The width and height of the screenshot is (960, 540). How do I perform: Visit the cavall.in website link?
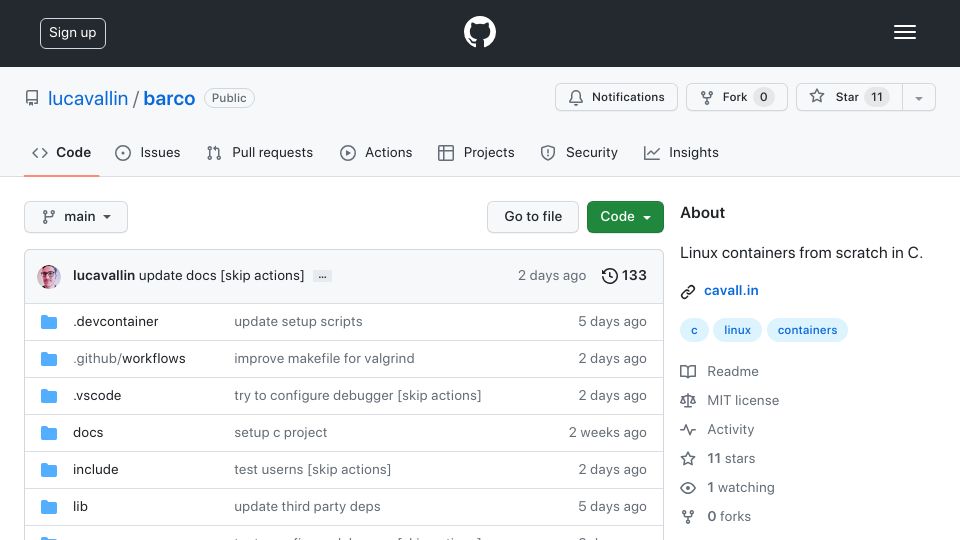(x=731, y=290)
